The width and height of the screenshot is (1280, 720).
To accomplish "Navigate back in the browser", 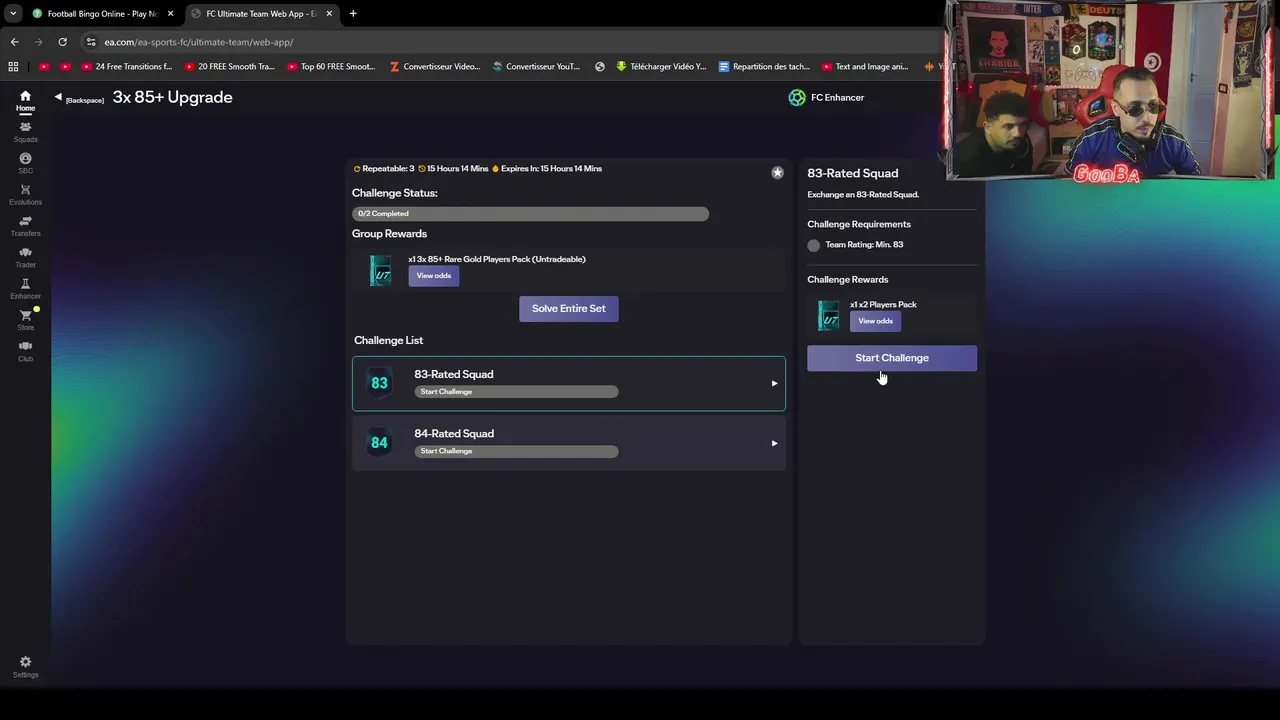I will [14, 42].
